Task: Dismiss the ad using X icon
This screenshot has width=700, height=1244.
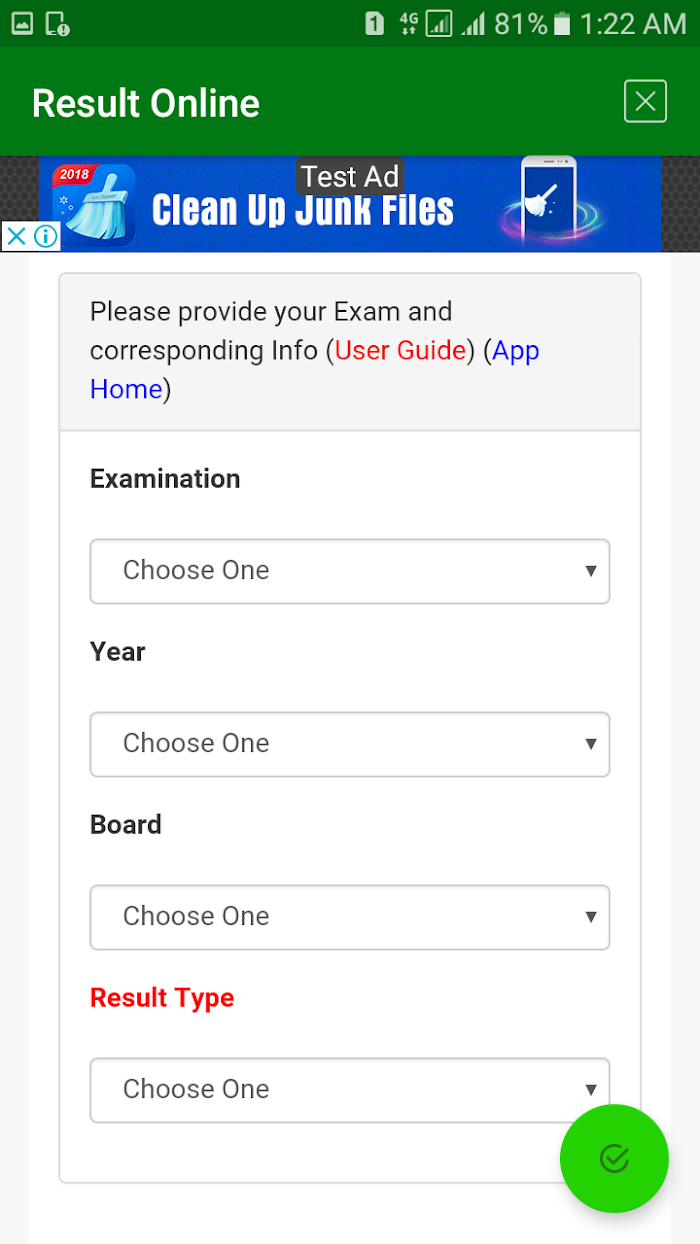Action: coord(16,236)
